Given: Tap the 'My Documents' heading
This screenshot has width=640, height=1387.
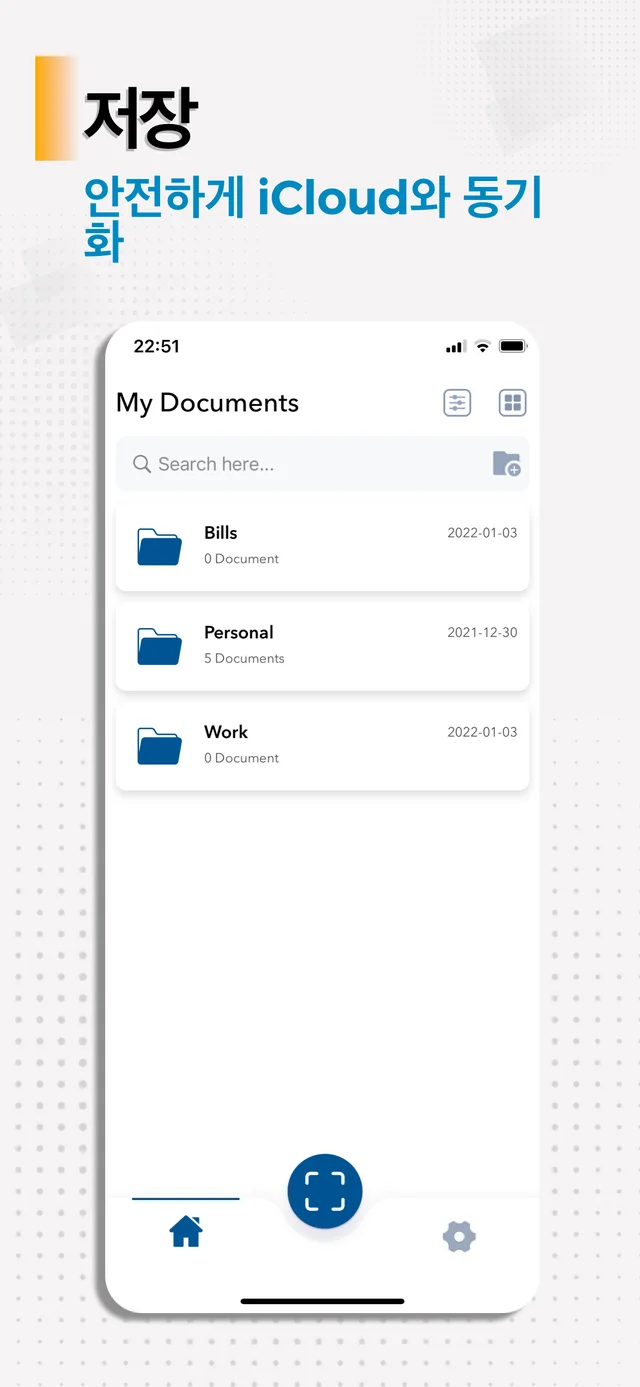Looking at the screenshot, I should point(207,403).
